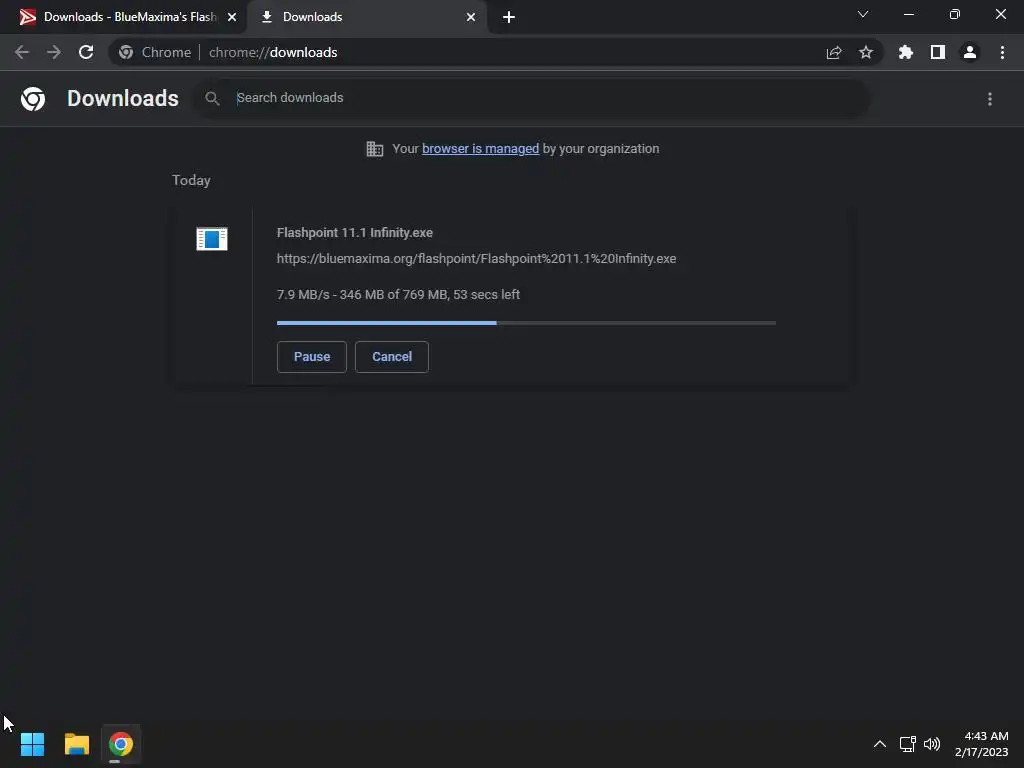Open a new tab
Image resolution: width=1024 pixels, height=768 pixels.
pyautogui.click(x=509, y=17)
